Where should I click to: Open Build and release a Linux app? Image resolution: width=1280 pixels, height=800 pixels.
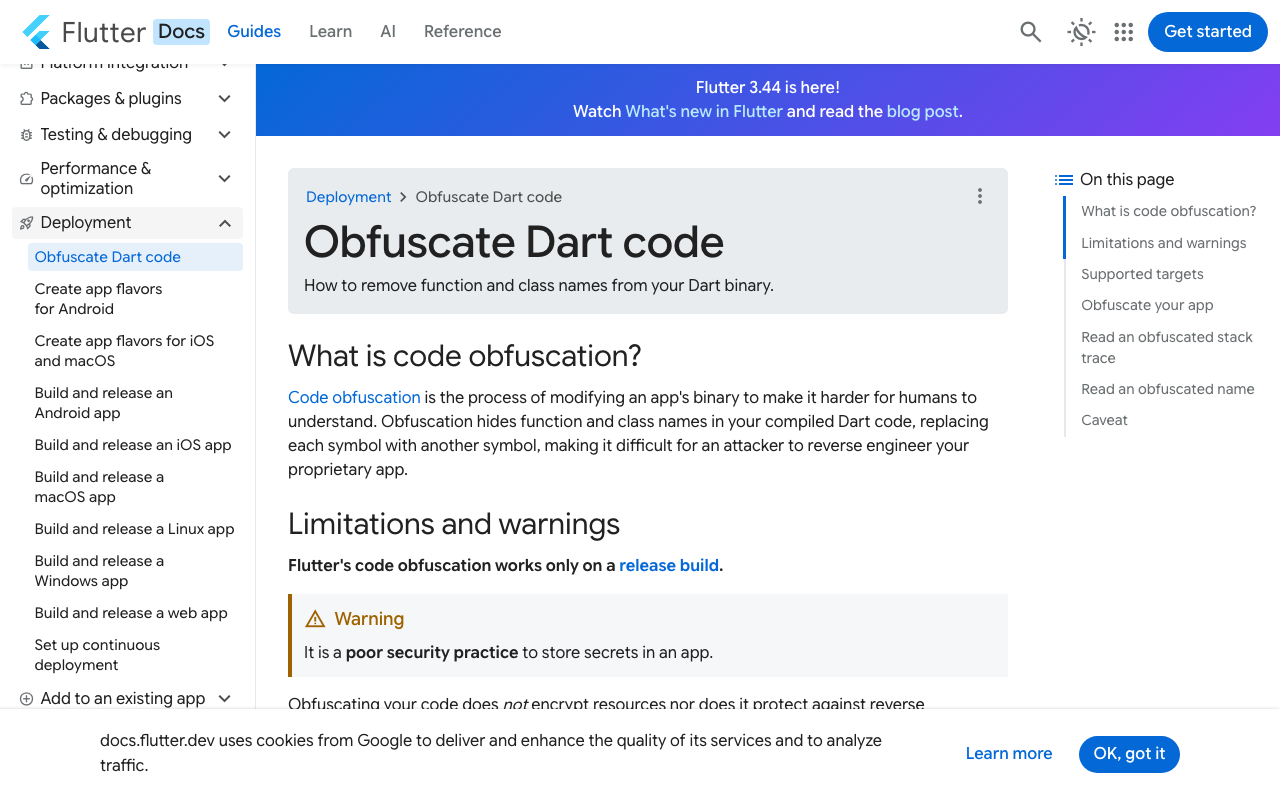click(x=135, y=529)
